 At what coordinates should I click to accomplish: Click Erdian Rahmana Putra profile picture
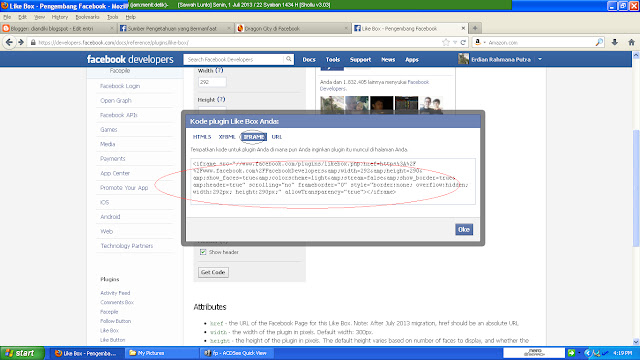(463, 59)
